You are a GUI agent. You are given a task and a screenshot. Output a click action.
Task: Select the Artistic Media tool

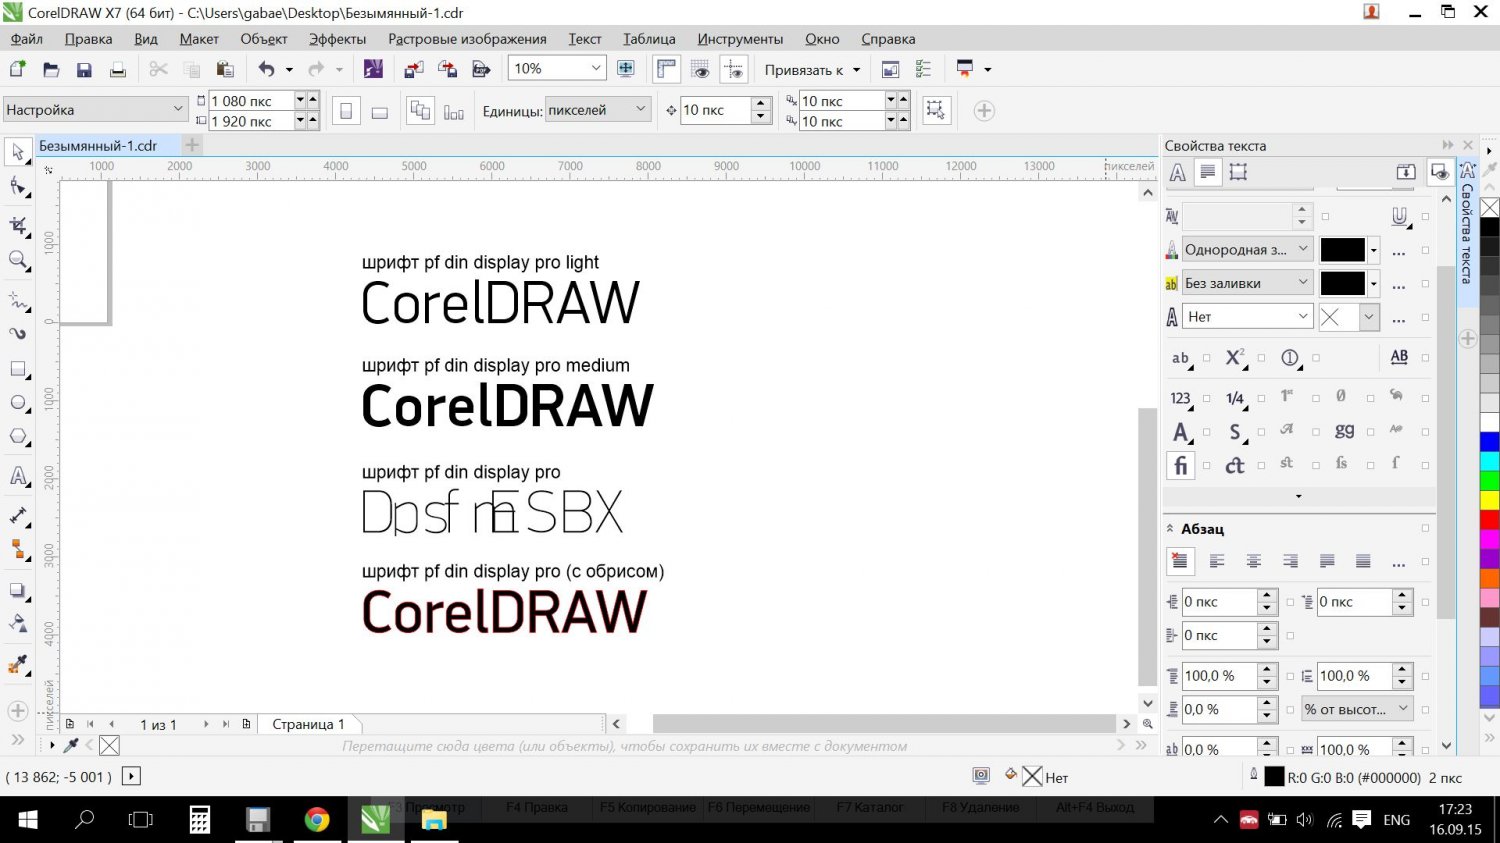tap(18, 334)
